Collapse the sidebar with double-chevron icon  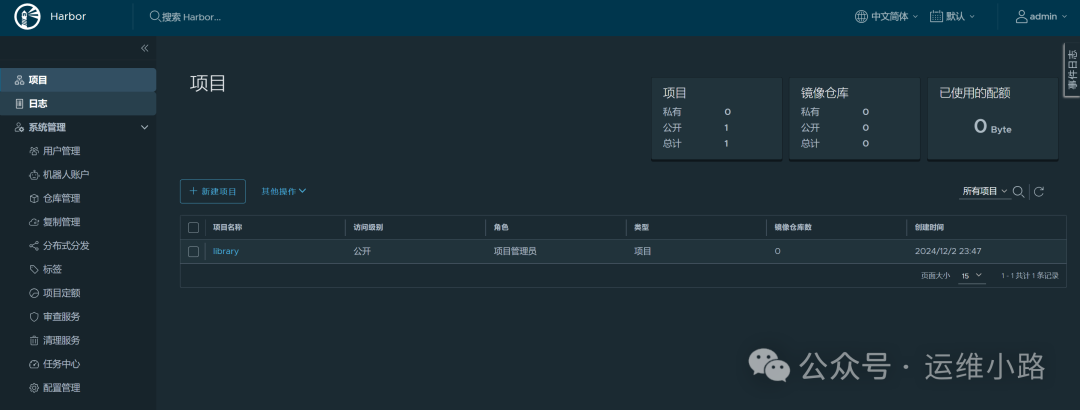coord(145,48)
